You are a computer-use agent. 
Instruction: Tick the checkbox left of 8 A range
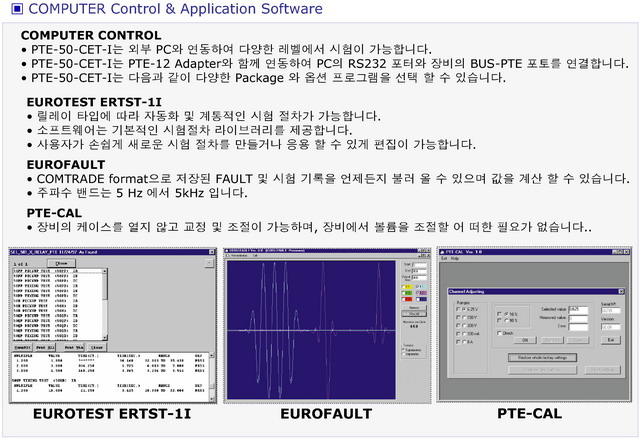[458, 342]
